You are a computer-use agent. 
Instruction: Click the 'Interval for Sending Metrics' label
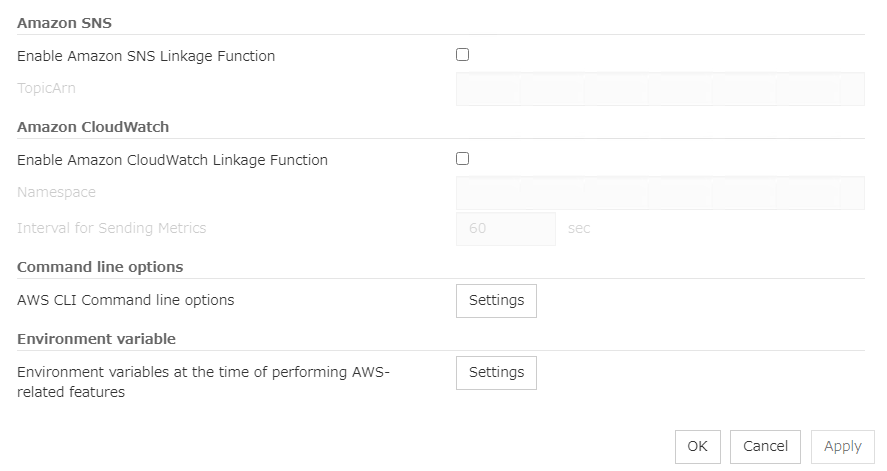[x=111, y=228]
